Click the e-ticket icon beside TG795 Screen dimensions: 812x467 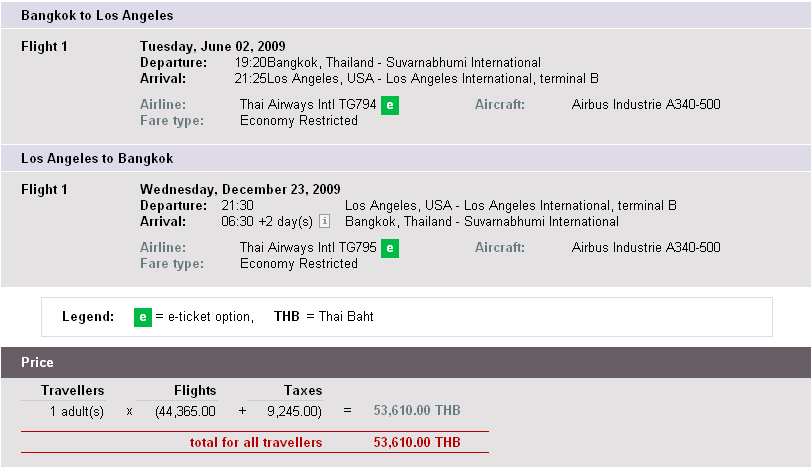389,248
